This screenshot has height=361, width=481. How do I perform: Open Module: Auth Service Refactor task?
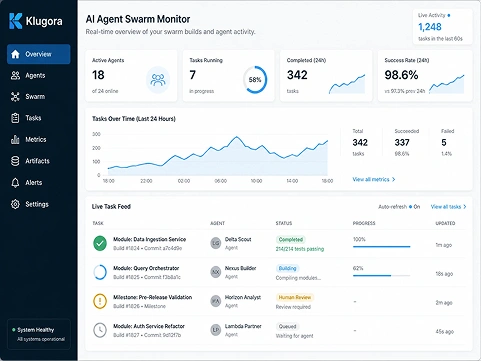(x=149, y=326)
